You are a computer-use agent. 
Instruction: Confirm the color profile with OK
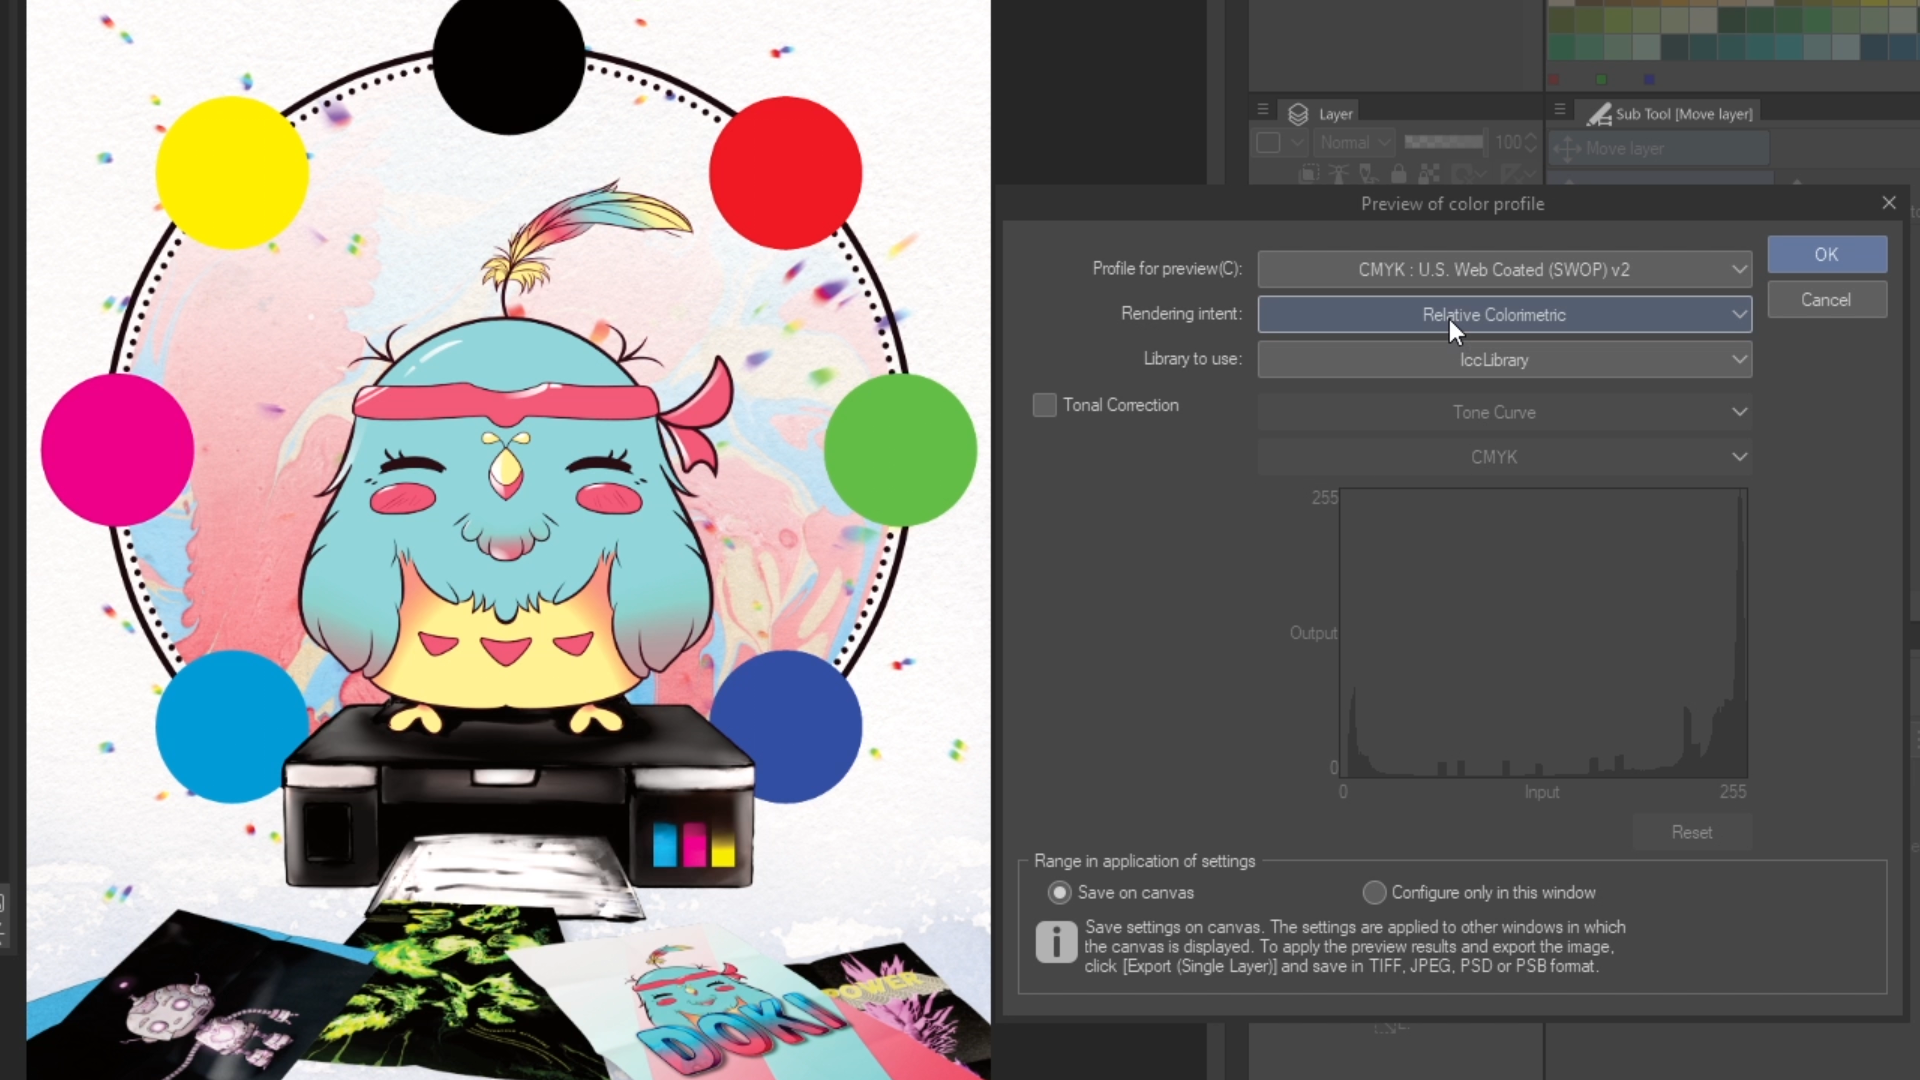[x=1826, y=254]
